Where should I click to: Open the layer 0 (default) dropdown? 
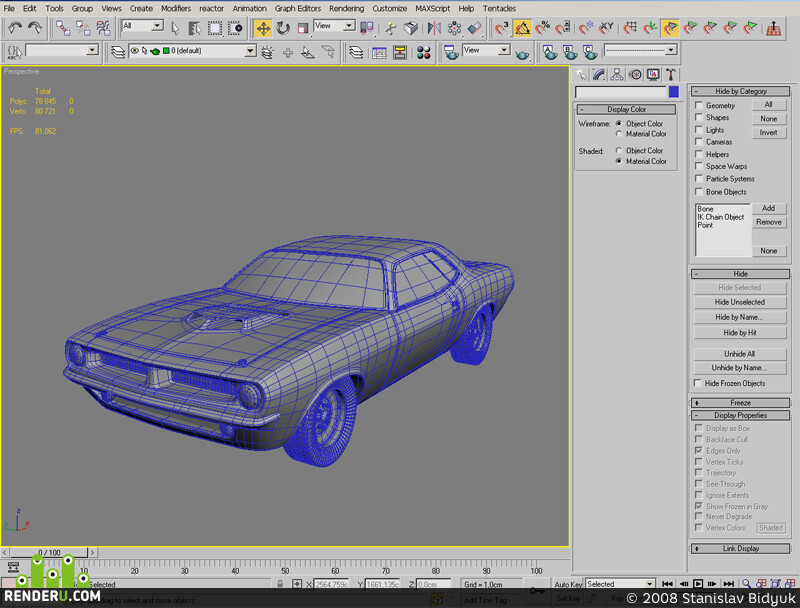point(250,51)
